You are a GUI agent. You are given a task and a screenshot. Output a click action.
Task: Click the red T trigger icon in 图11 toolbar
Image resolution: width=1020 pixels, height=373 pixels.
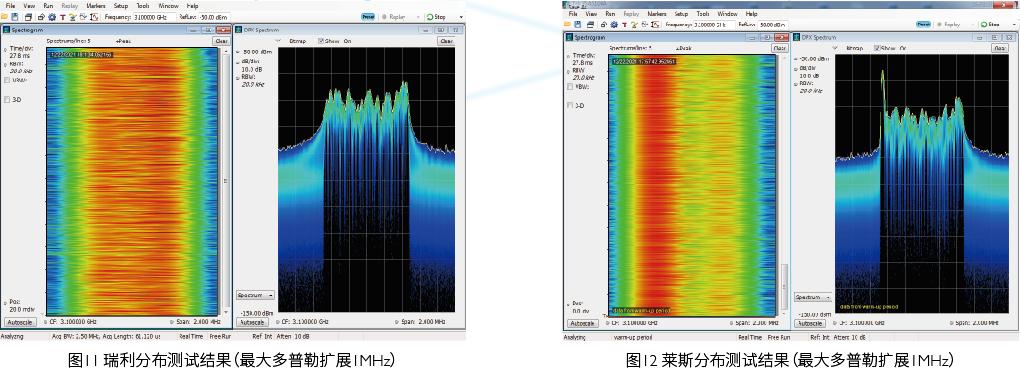pyautogui.click(x=62, y=17)
